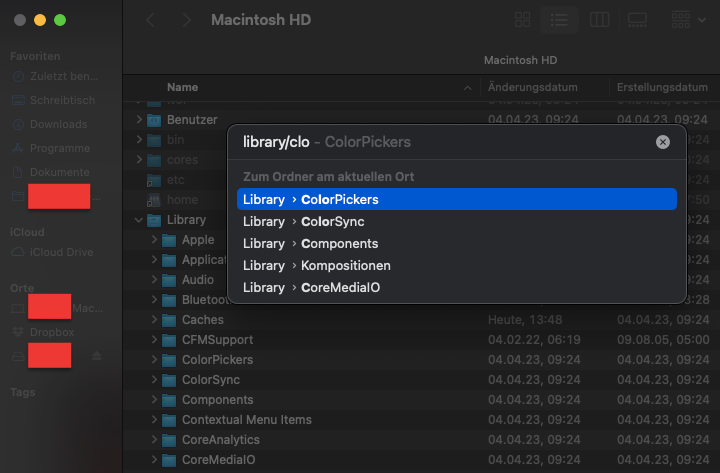Image resolution: width=720 pixels, height=473 pixels.
Task: Expand the Benutzer folder
Action: coord(139,120)
